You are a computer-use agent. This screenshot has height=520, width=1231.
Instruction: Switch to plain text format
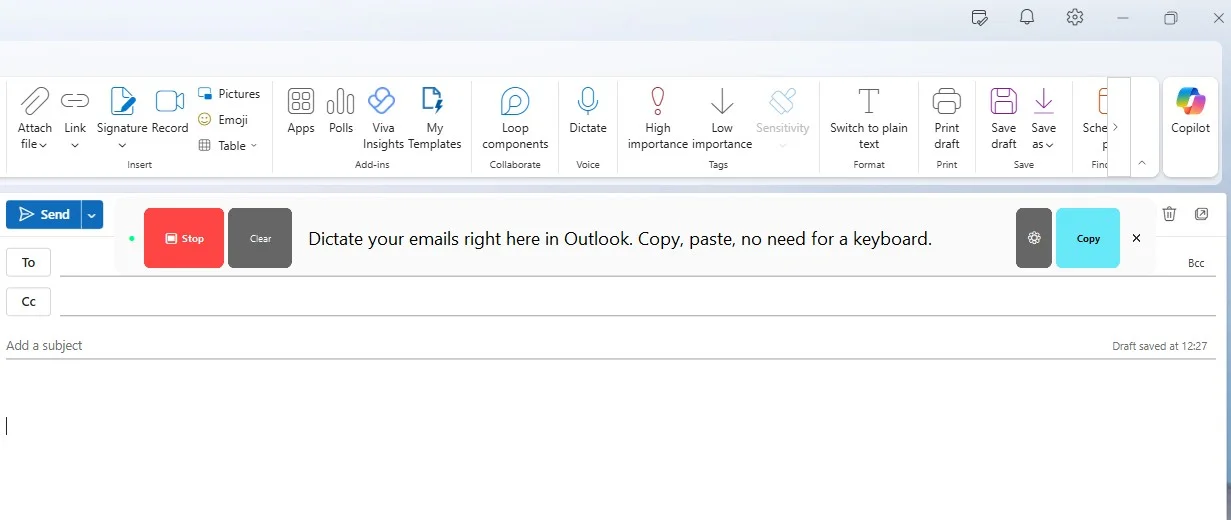tap(869, 118)
